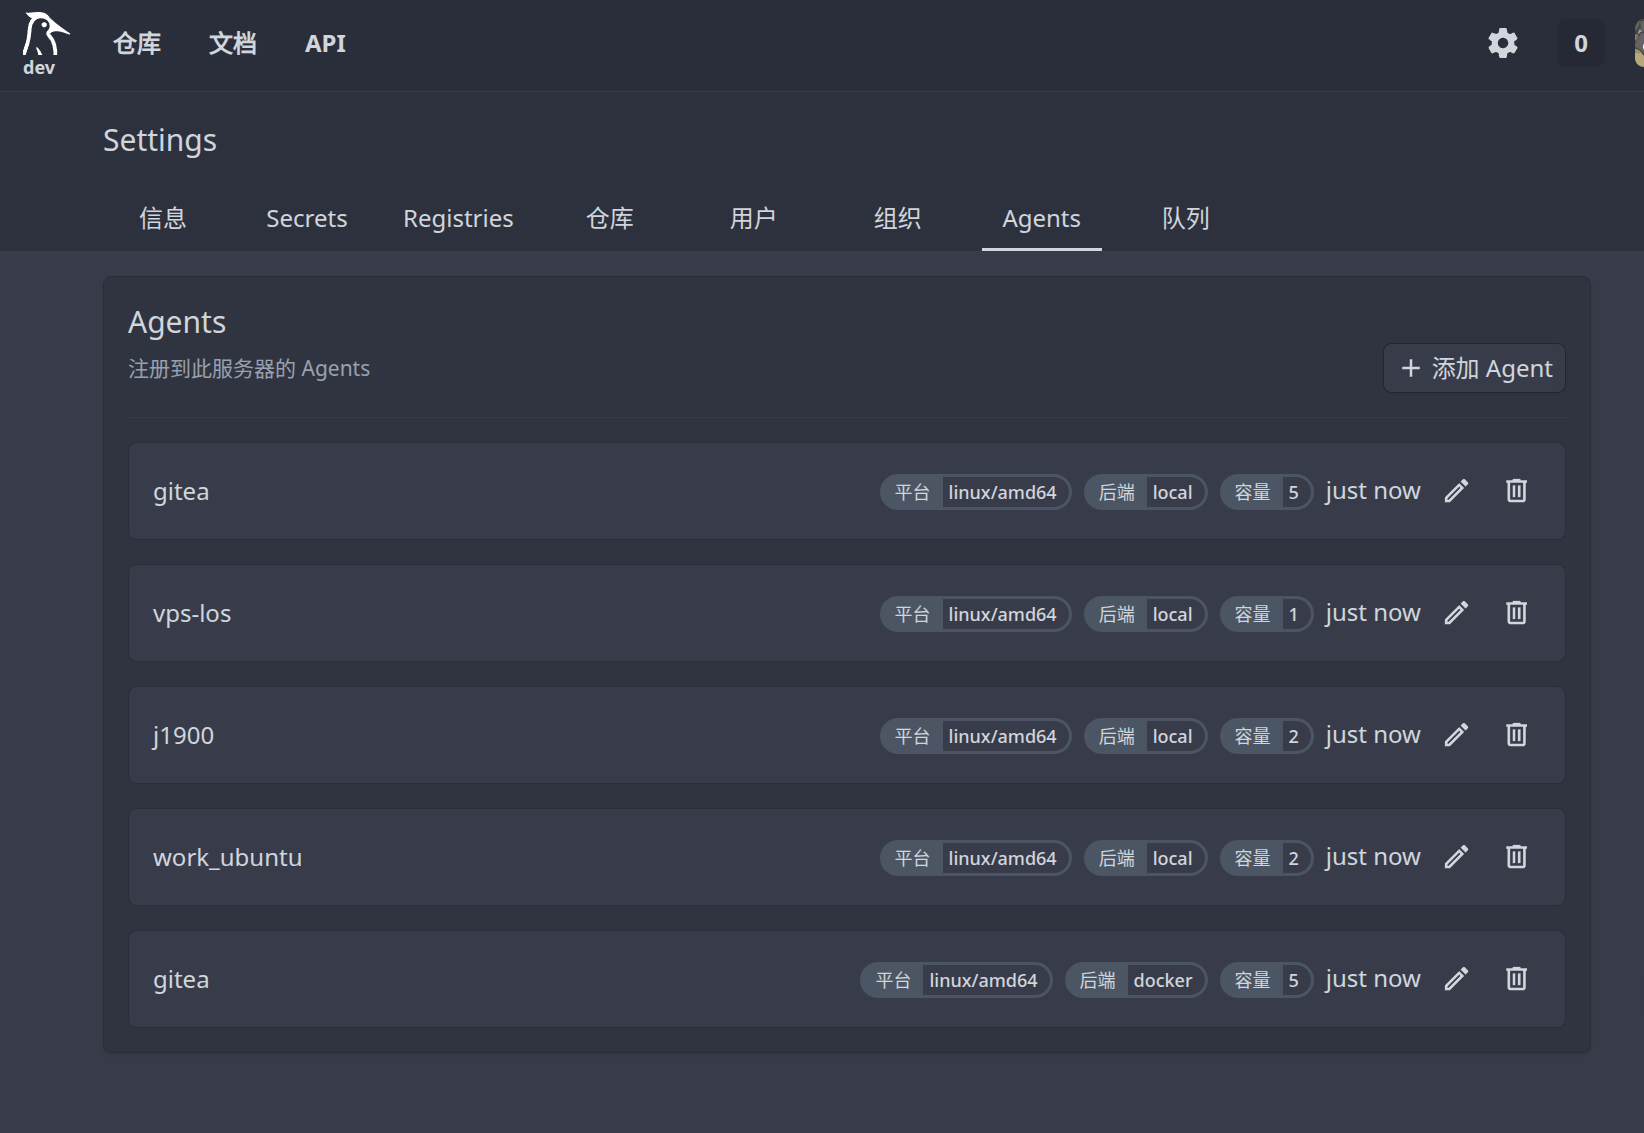
Task: Open the 用户 settings tab
Action: [x=753, y=219]
